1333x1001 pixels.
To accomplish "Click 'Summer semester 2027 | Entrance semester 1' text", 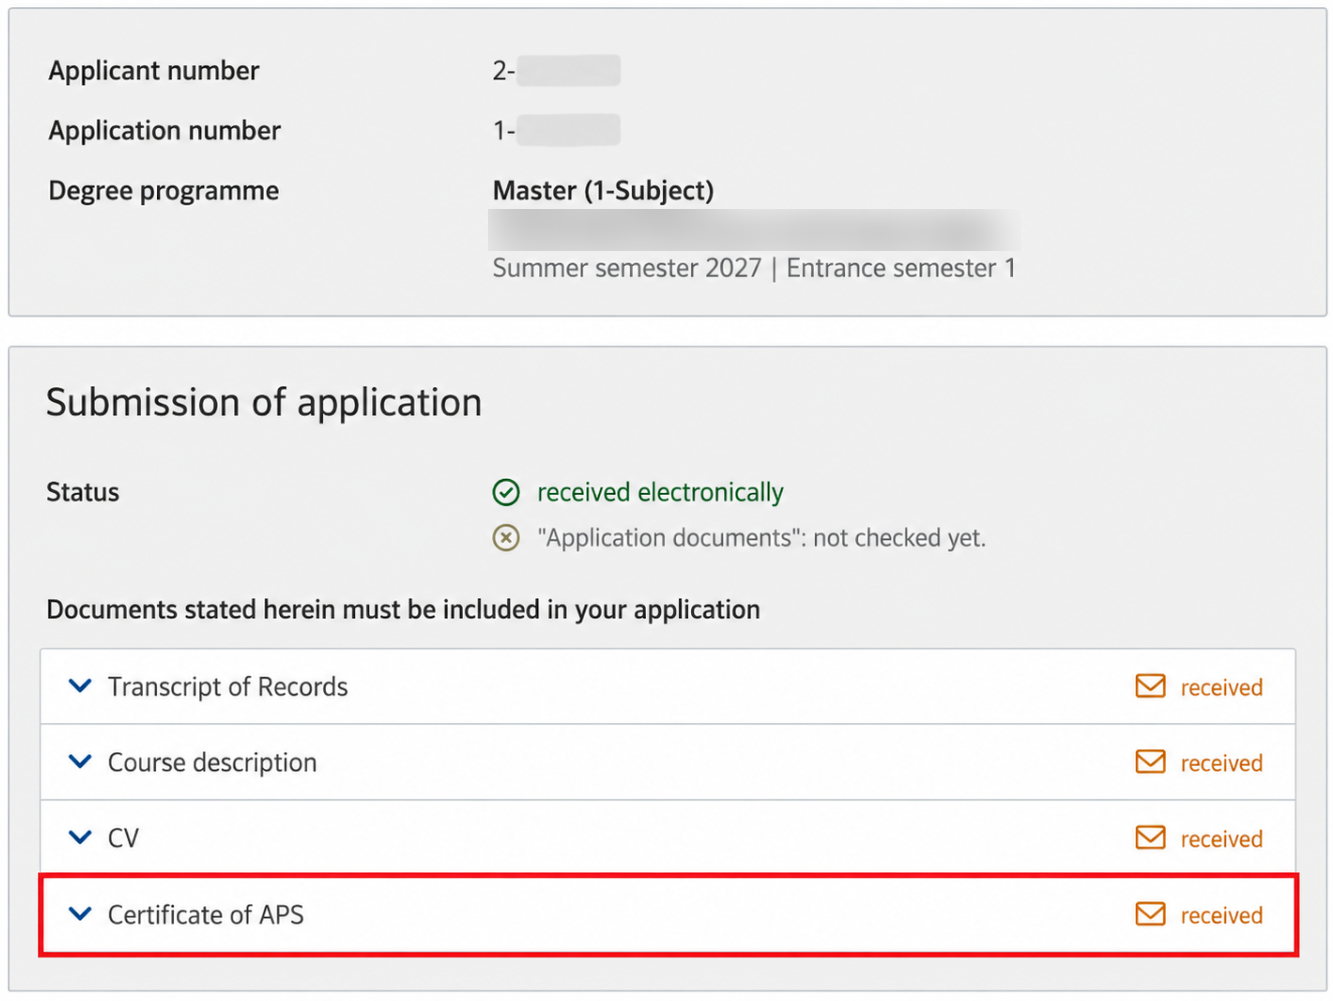I will [x=754, y=268].
